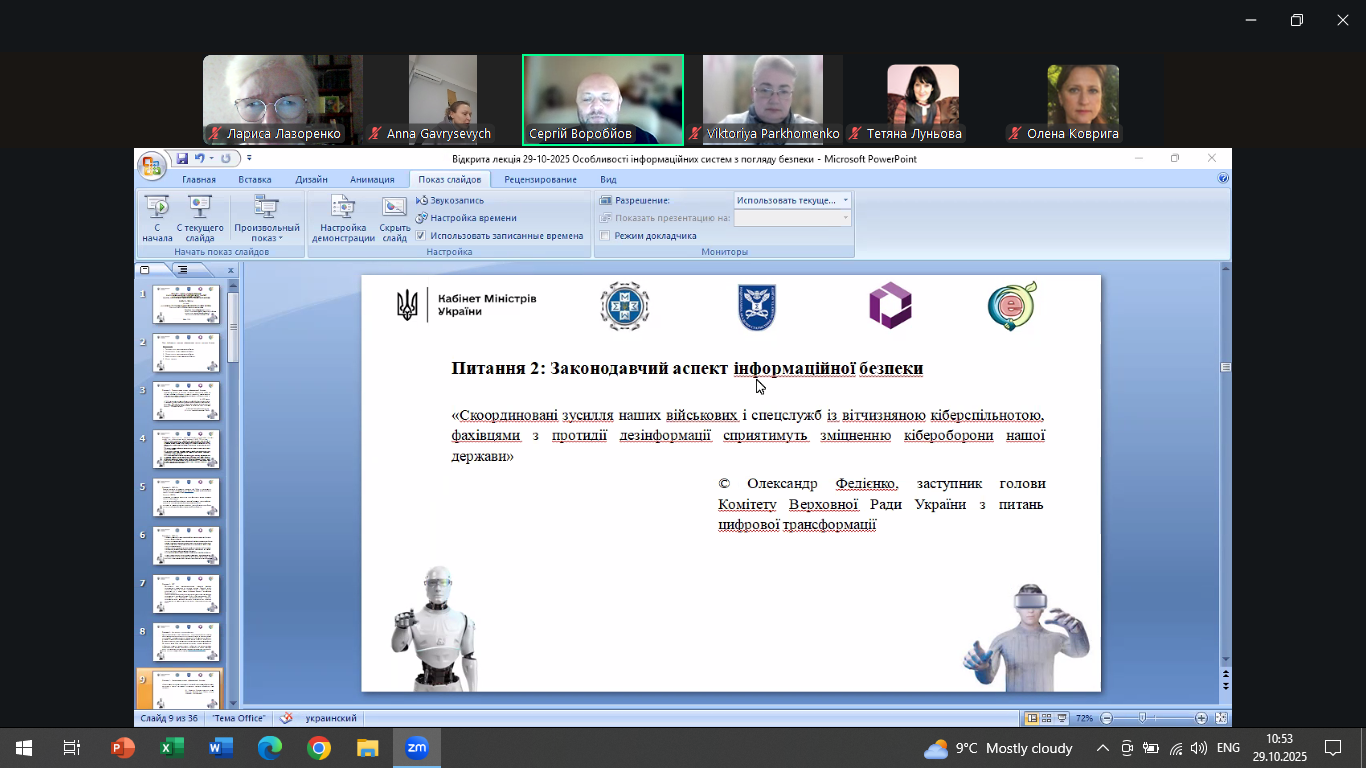
Task: Switch to the Рецензирование tab
Action: [540, 180]
